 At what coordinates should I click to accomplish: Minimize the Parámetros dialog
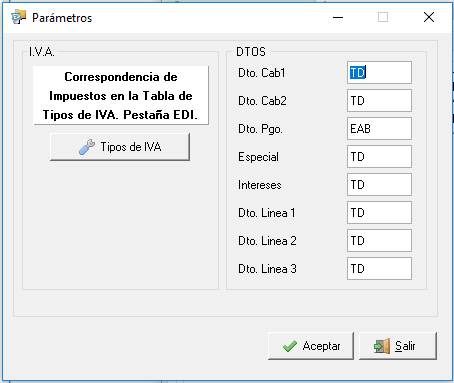click(338, 17)
